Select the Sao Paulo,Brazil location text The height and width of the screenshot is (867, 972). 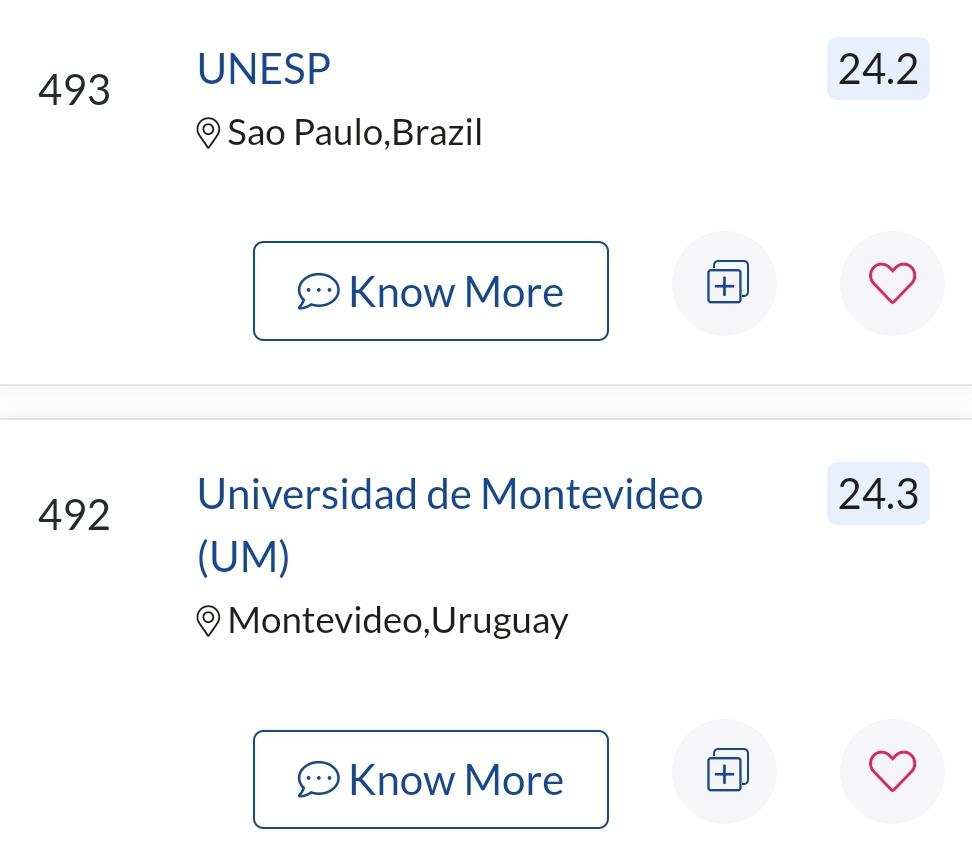tap(355, 133)
